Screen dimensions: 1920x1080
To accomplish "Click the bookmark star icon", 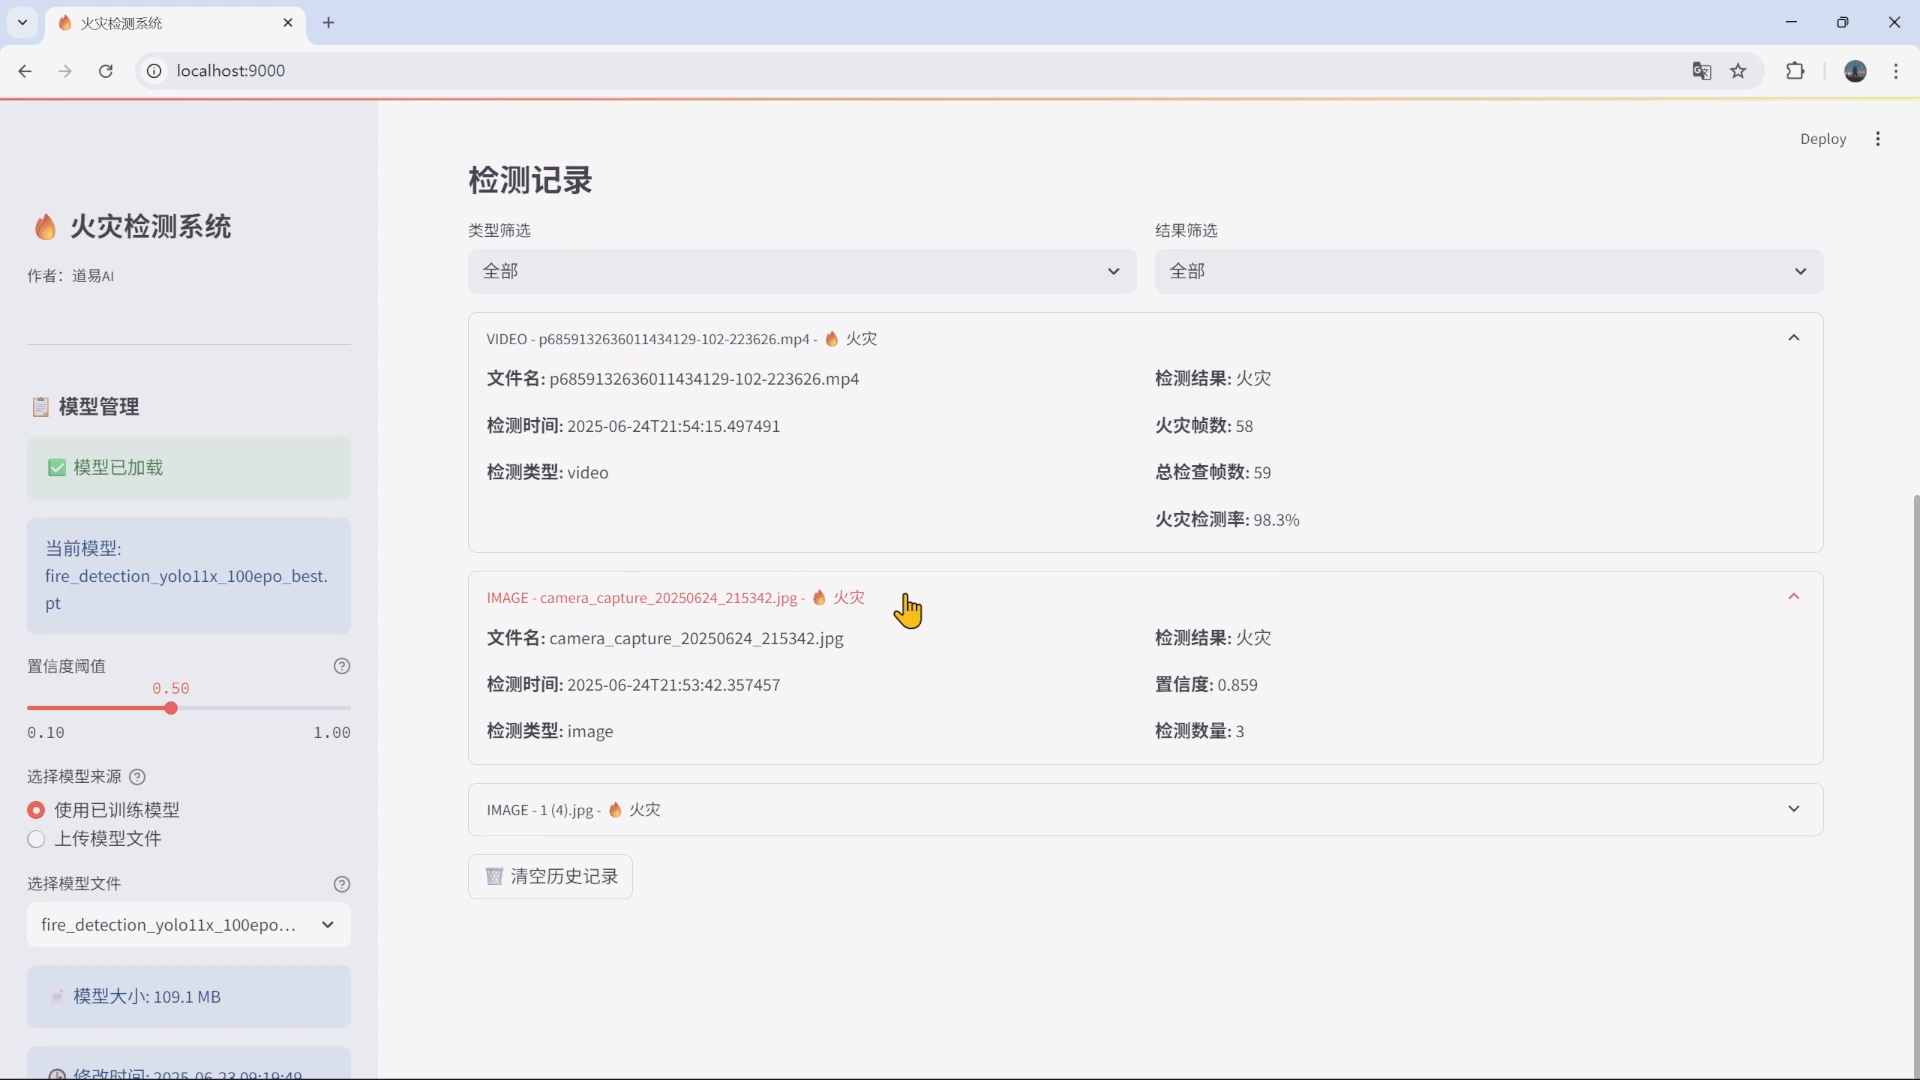I will tap(1740, 71).
